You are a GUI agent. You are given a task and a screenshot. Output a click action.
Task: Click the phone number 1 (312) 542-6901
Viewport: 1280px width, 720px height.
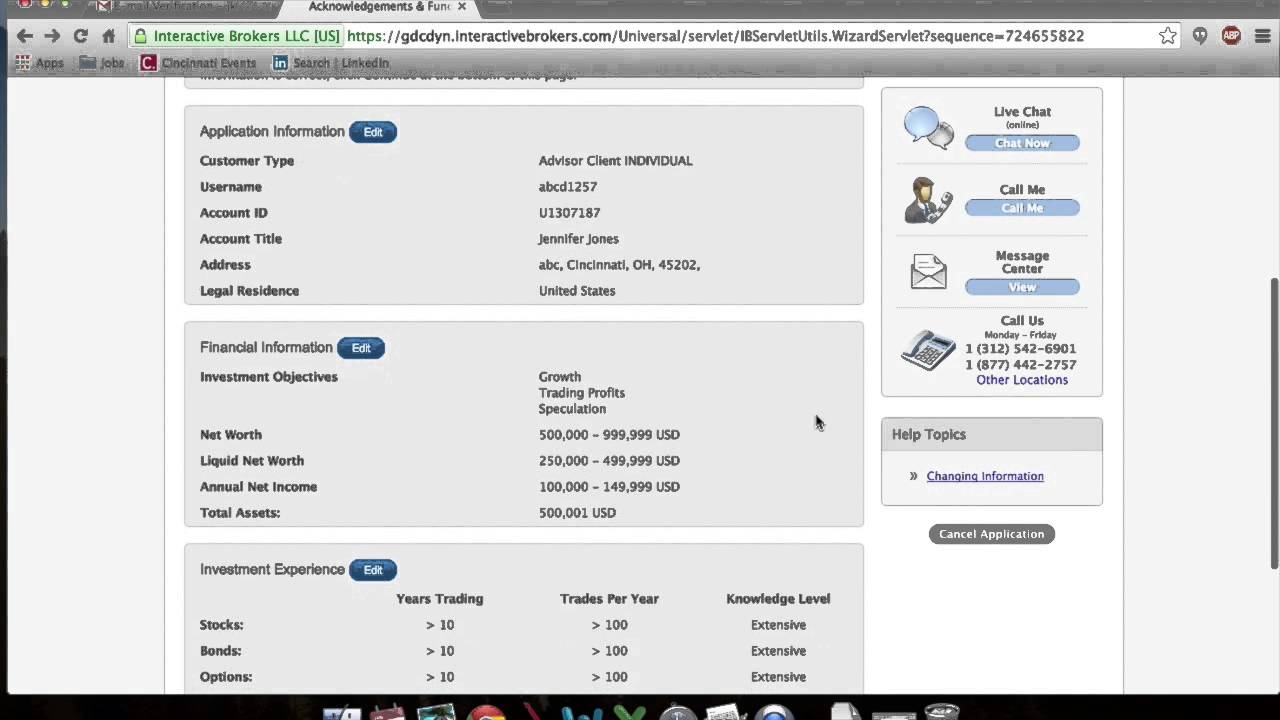pyautogui.click(x=1020, y=349)
